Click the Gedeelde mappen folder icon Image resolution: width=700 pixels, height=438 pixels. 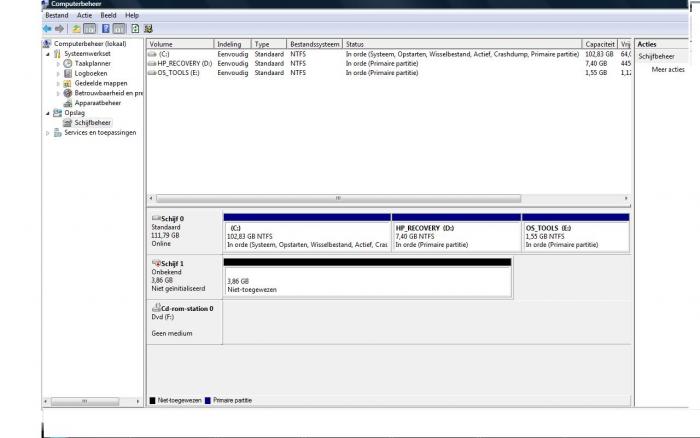tap(67, 83)
